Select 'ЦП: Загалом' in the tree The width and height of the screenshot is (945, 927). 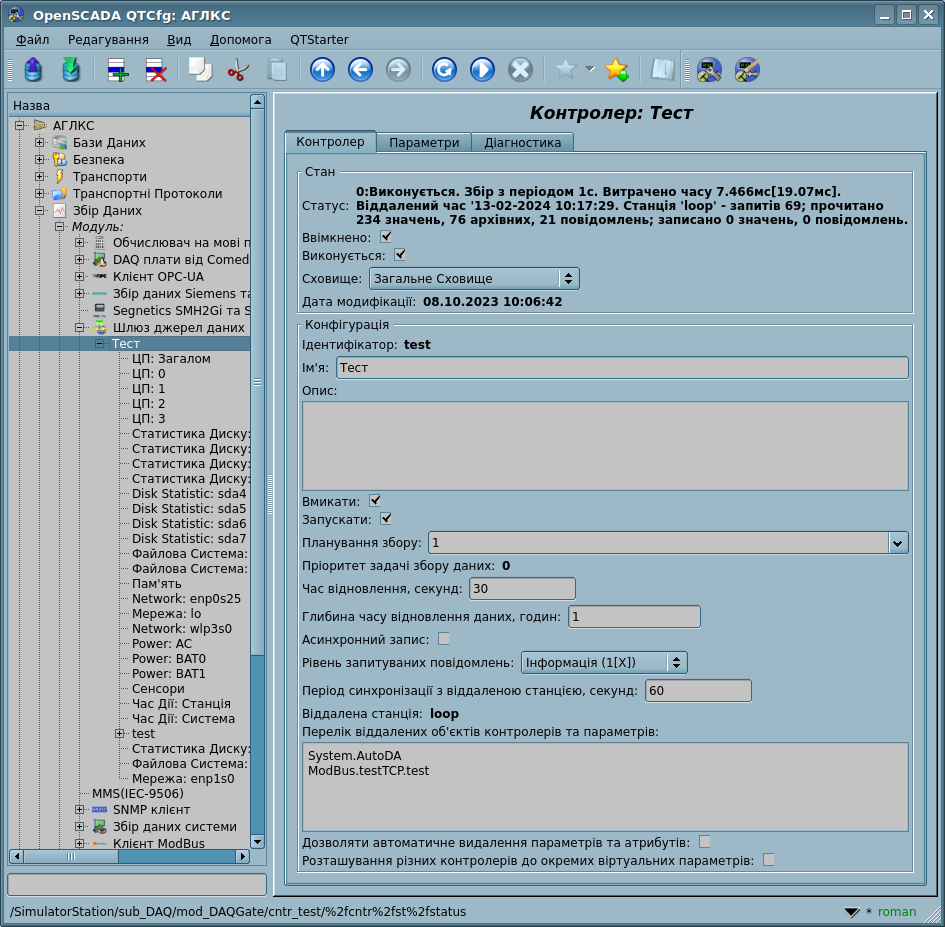tap(171, 358)
